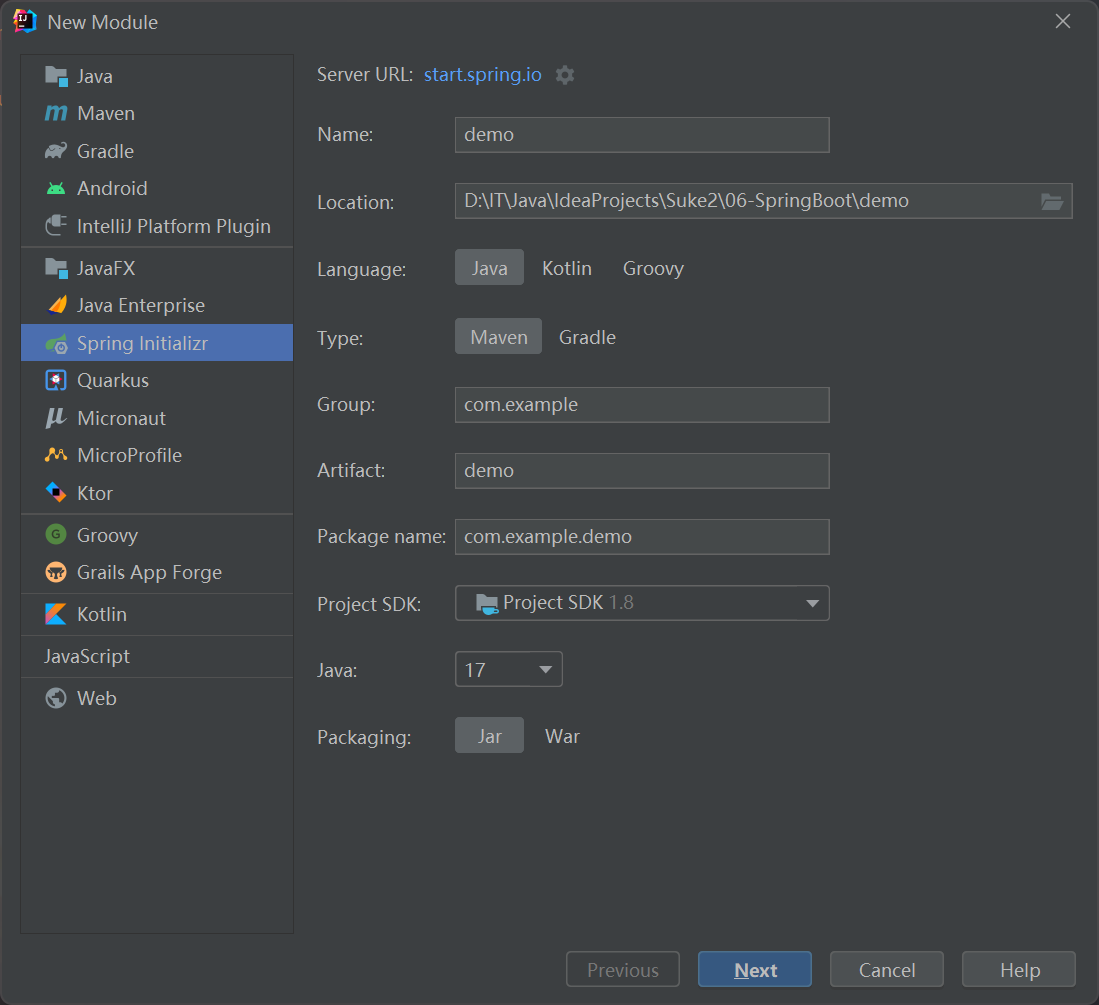Click the Next button
Image resolution: width=1099 pixels, height=1005 pixels.
[754, 969]
